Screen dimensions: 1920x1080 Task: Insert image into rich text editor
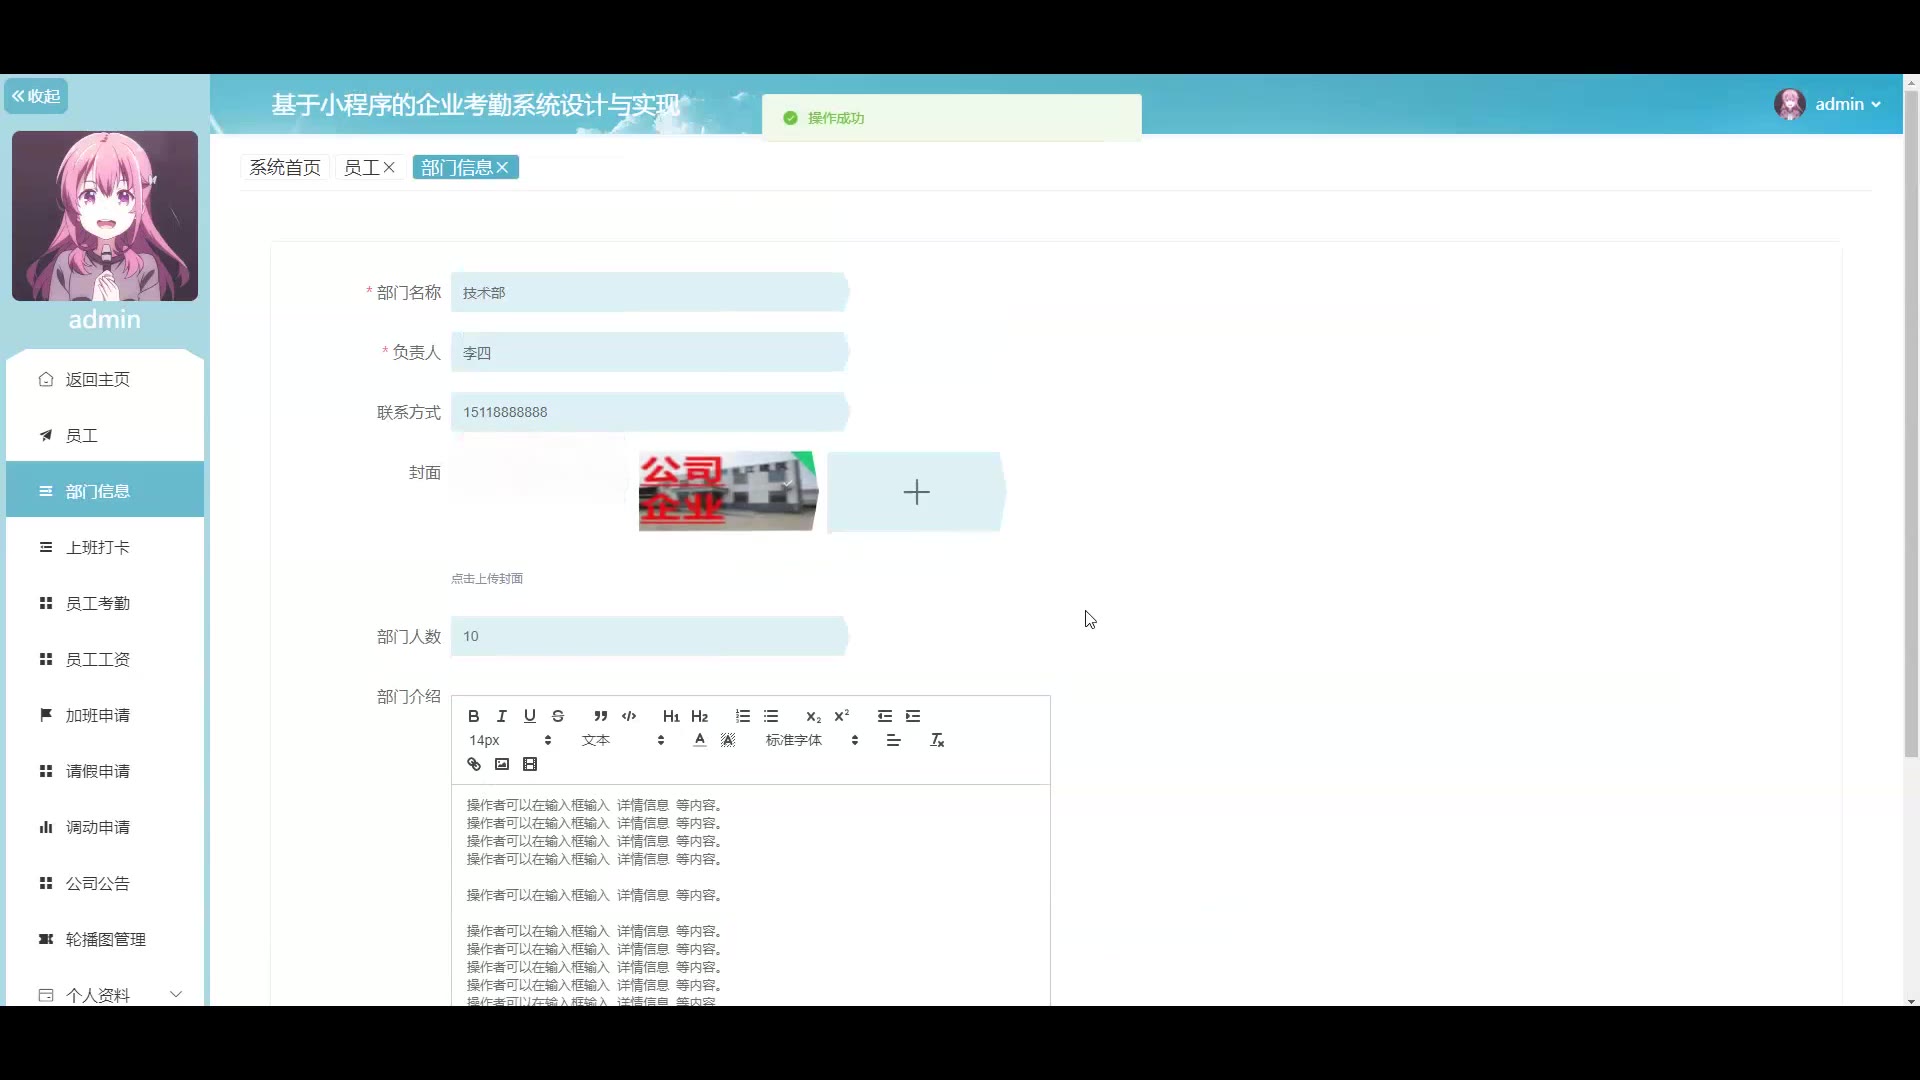coord(502,765)
